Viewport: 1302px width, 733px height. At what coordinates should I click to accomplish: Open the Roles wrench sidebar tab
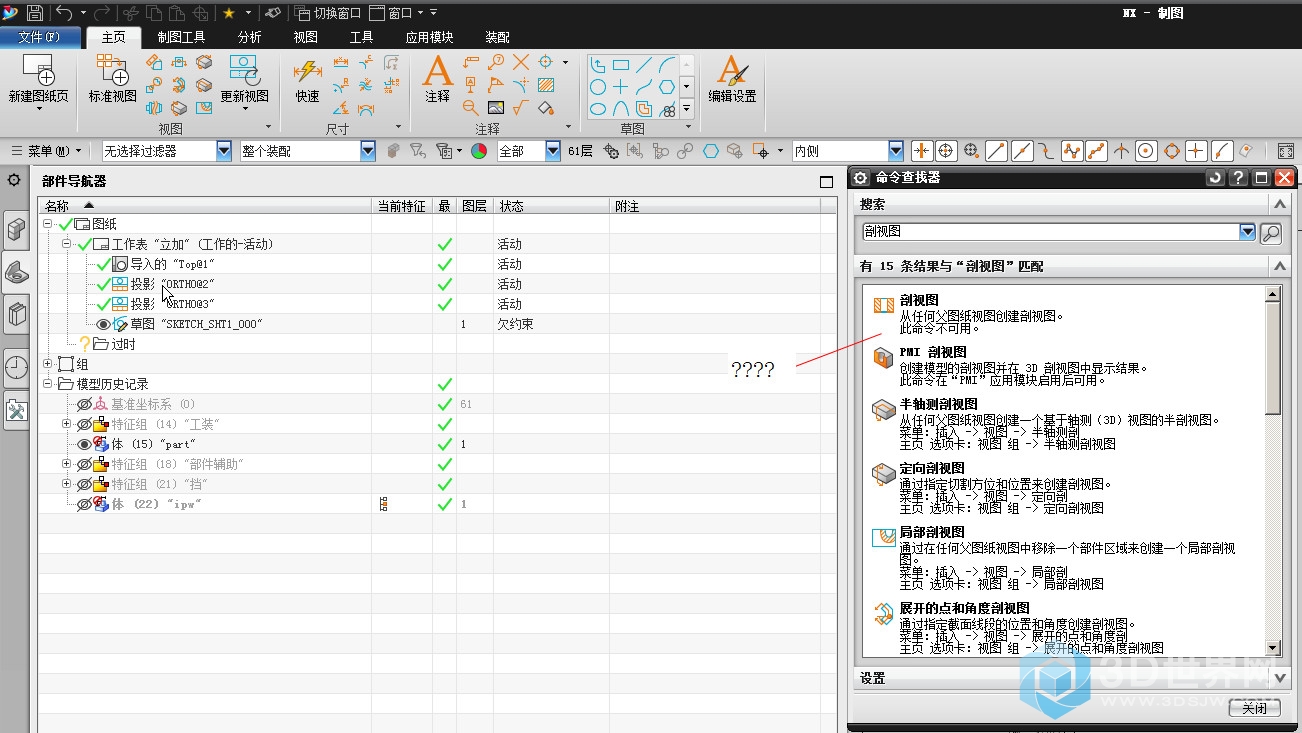tap(17, 411)
